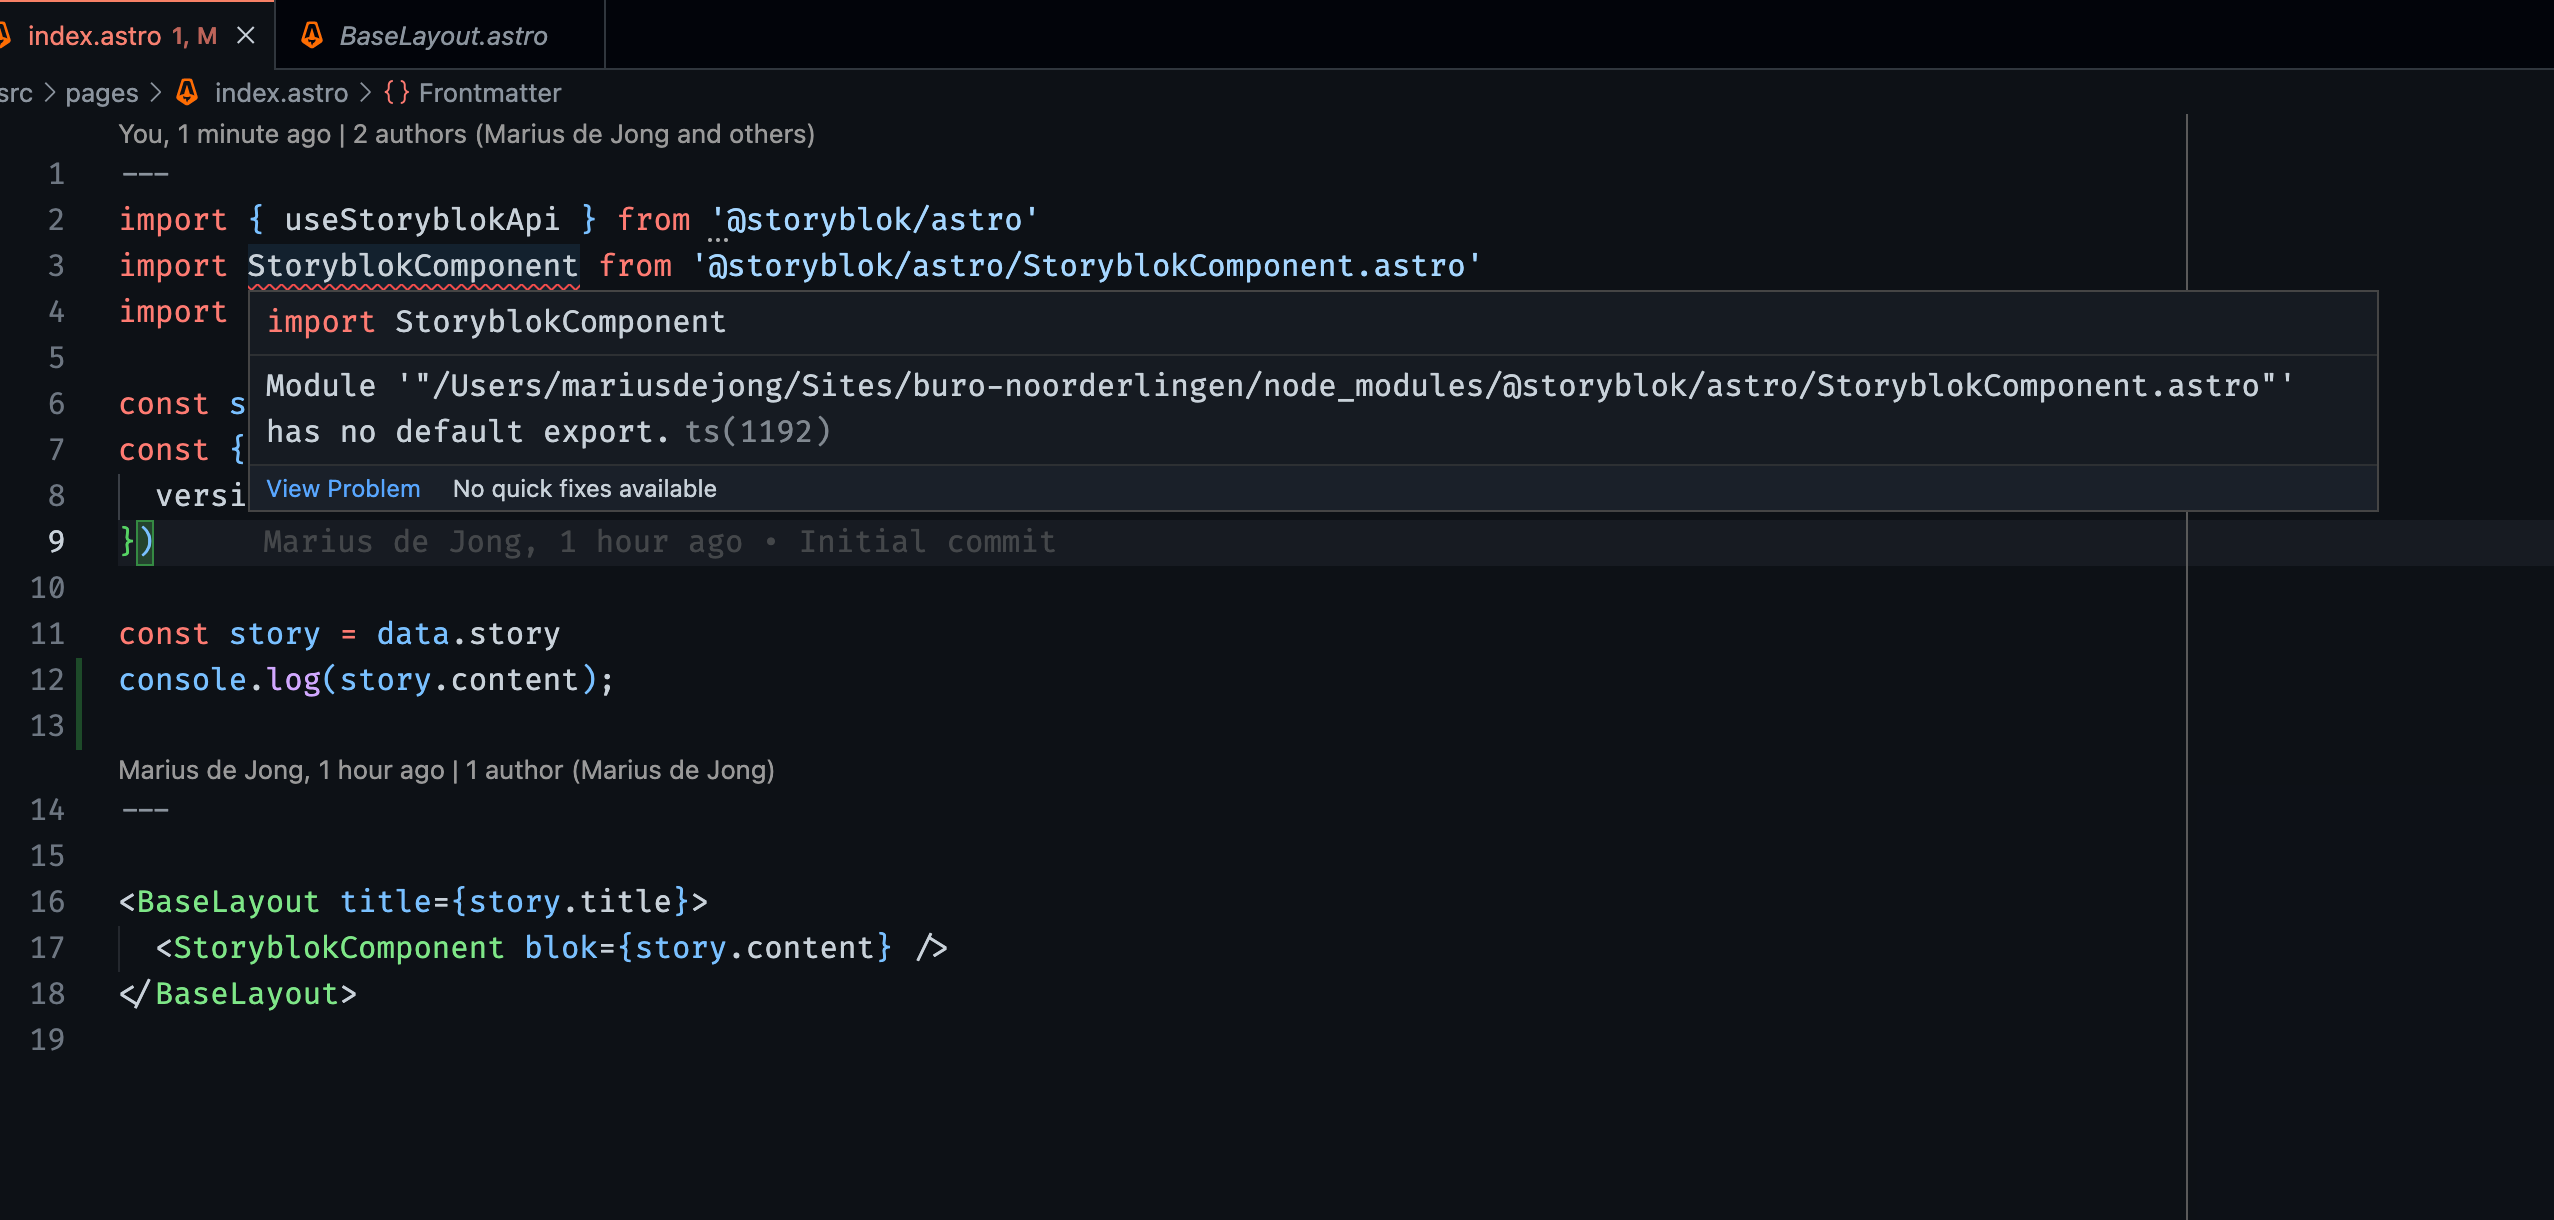Viewport: 2554px width, 1220px height.
Task: Click the Astro icon on the BaseLayout.astro tab
Action: coord(312,35)
